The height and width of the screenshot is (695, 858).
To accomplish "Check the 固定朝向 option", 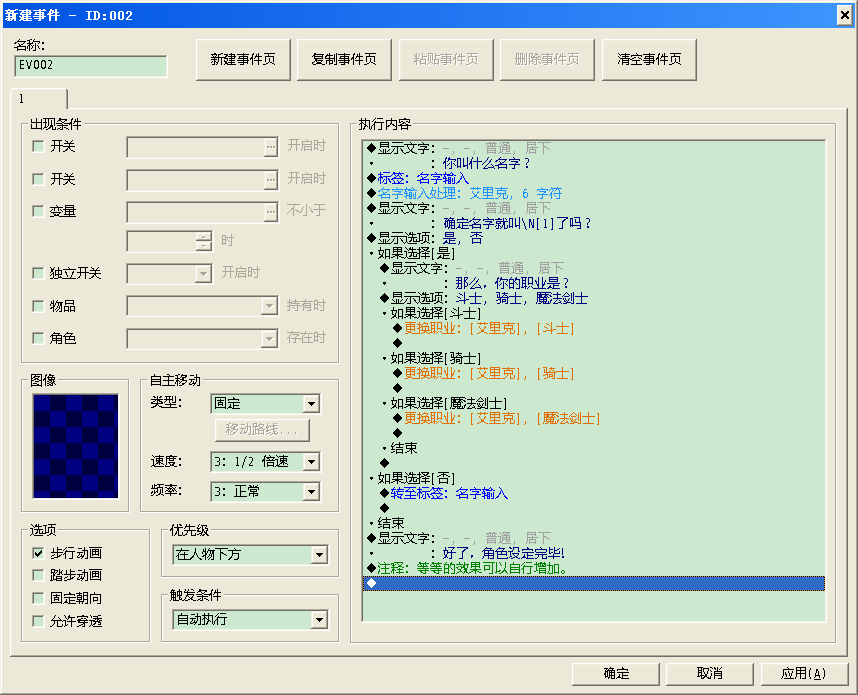I will pyautogui.click(x=38, y=598).
